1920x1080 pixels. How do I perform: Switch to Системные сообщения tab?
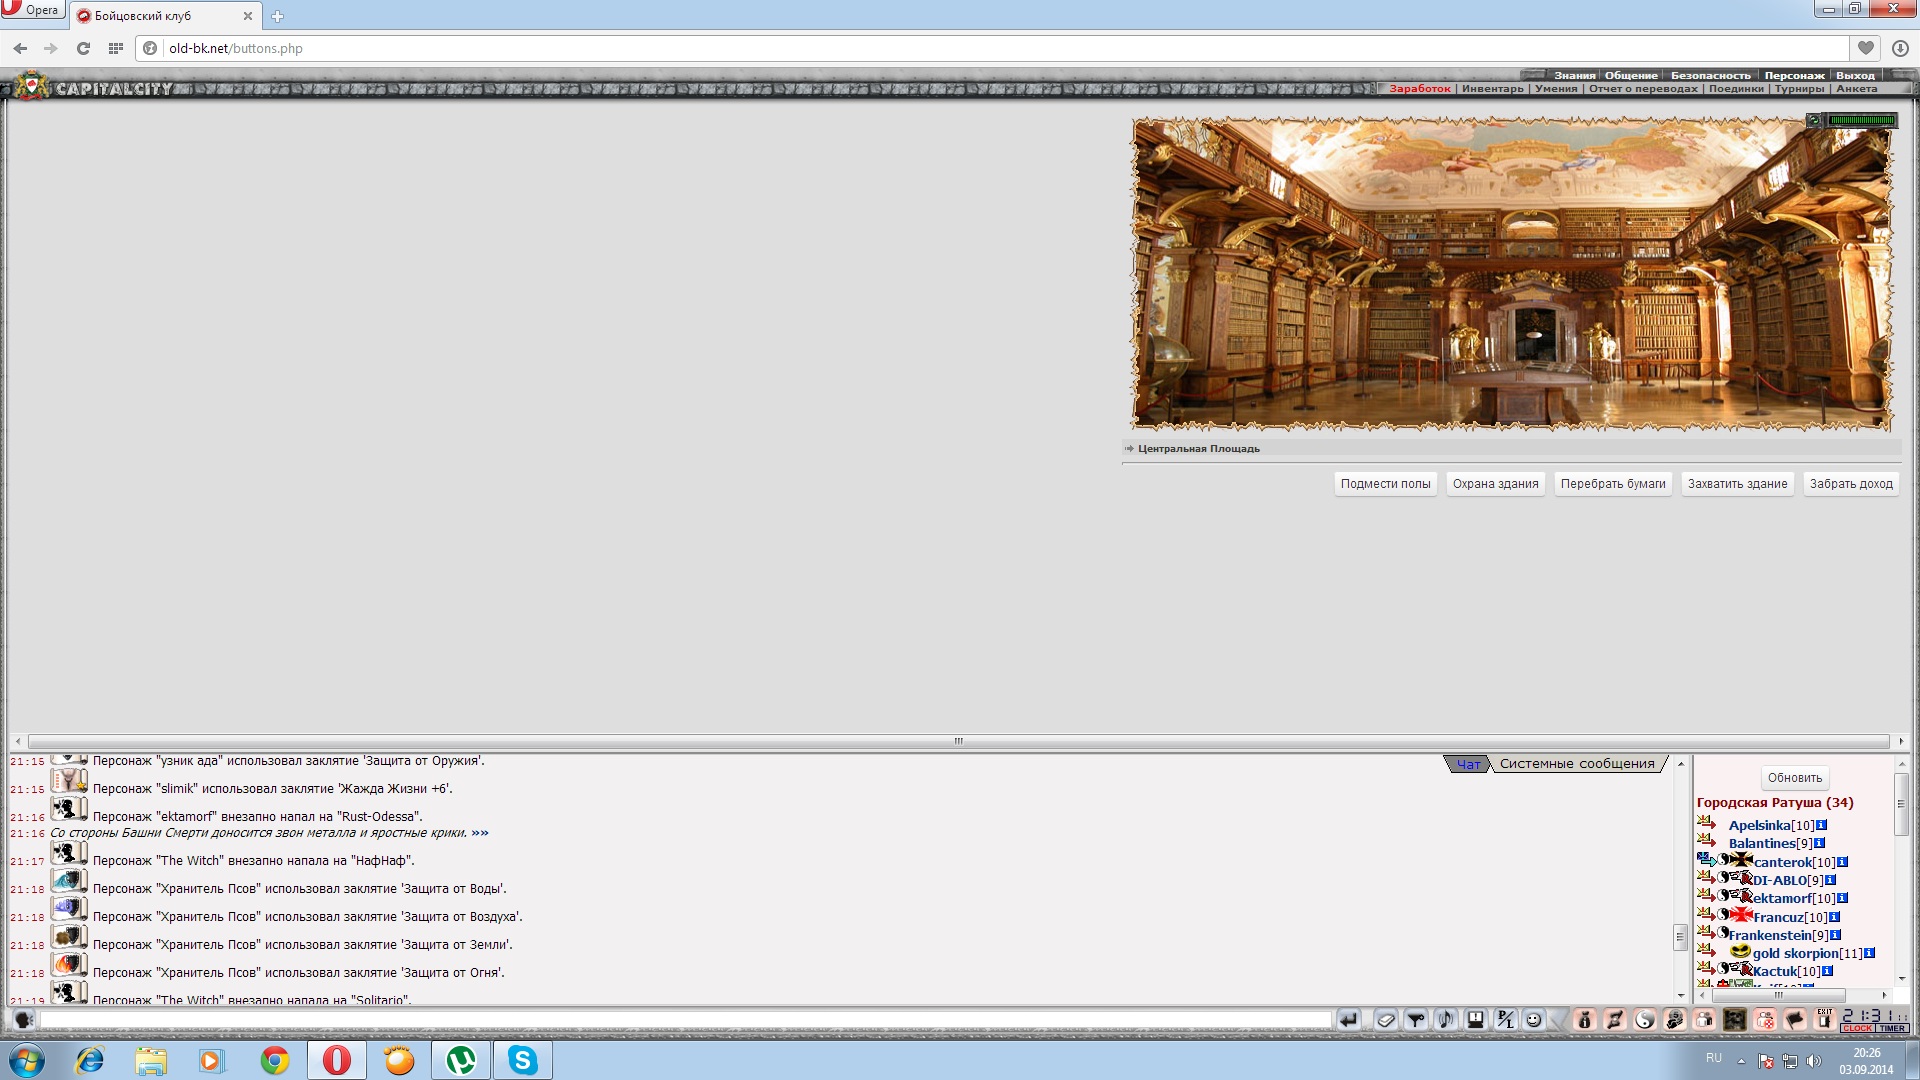pos(1577,764)
